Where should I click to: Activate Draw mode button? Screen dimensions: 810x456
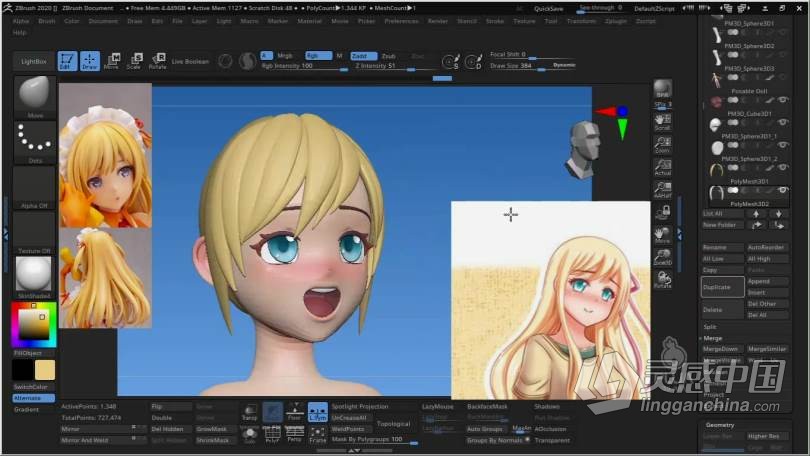tap(89, 61)
